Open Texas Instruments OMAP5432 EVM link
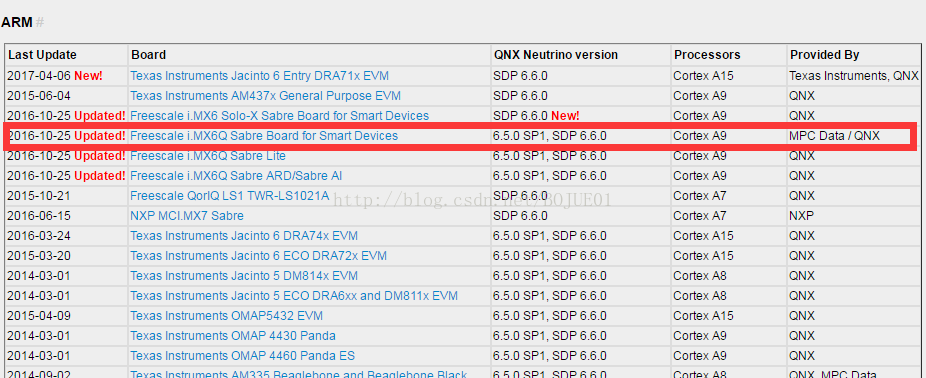The width and height of the screenshot is (926, 378). pyautogui.click(x=226, y=317)
